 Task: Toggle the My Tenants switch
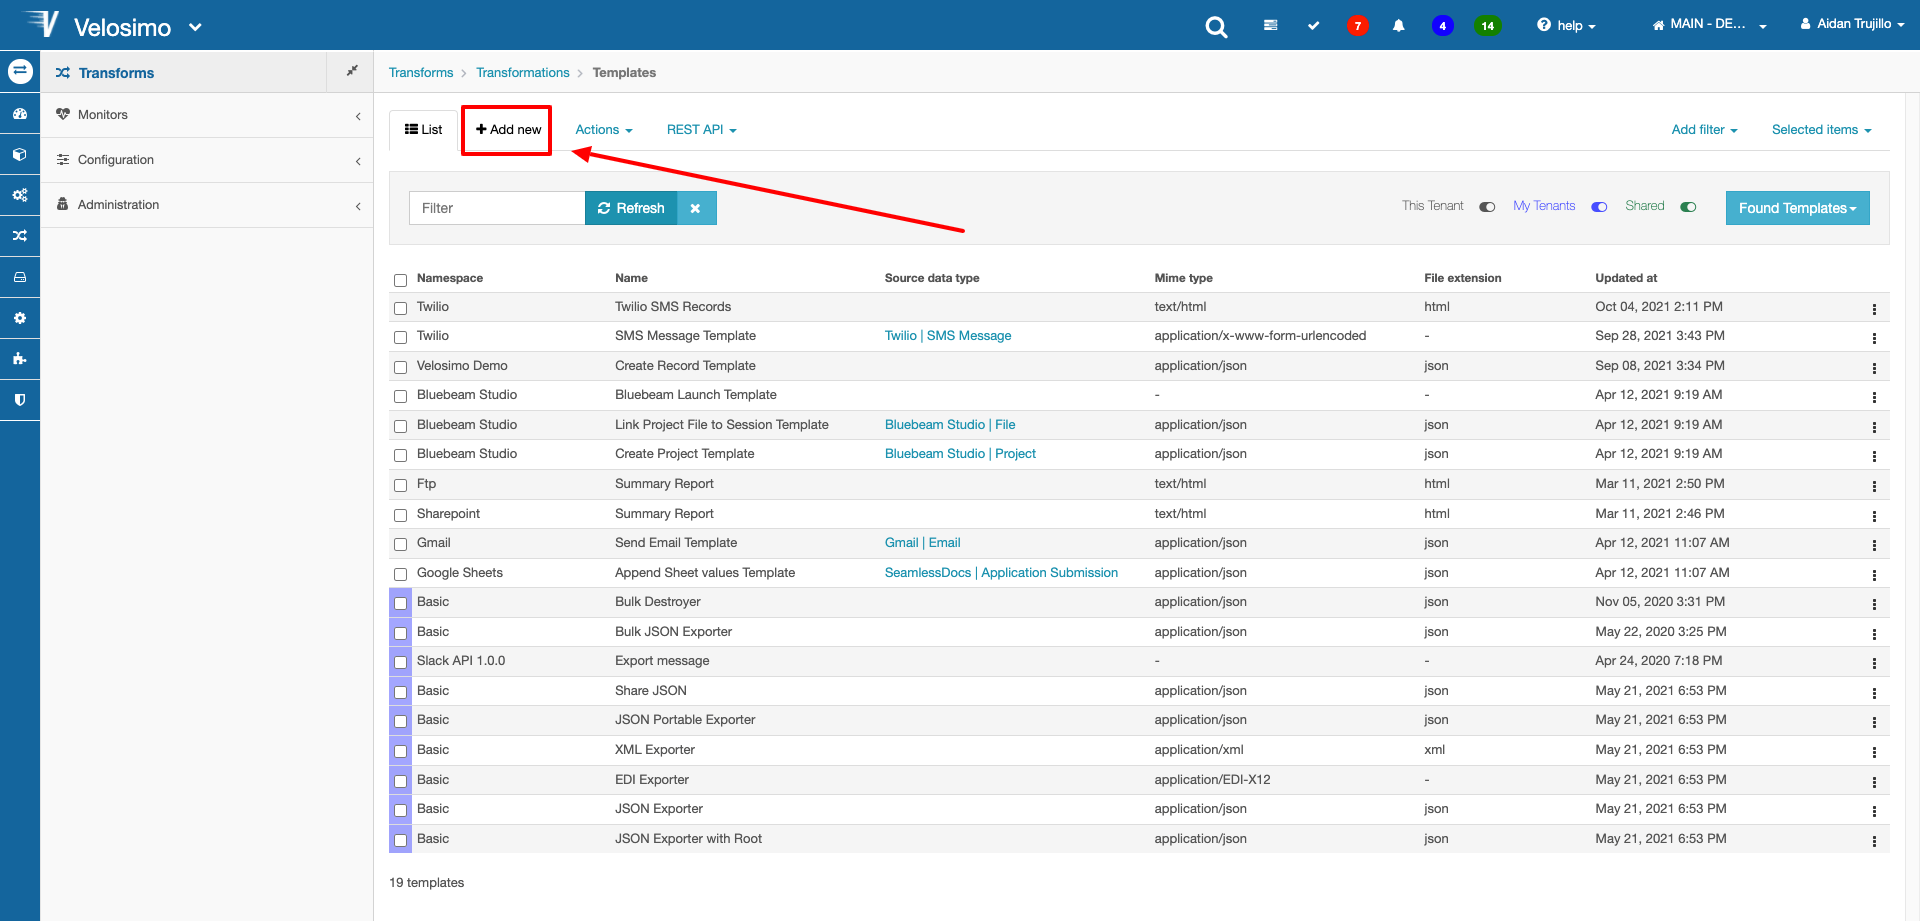1599,207
